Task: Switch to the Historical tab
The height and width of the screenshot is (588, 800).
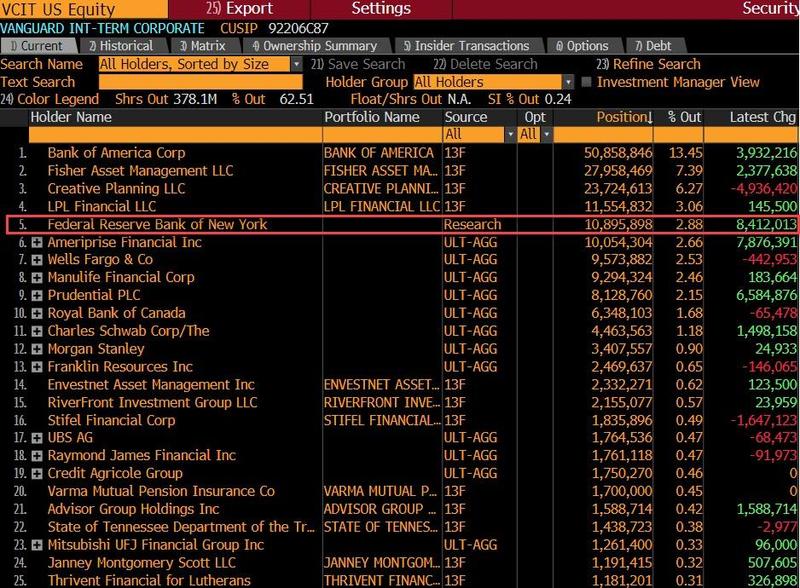Action: tap(122, 46)
